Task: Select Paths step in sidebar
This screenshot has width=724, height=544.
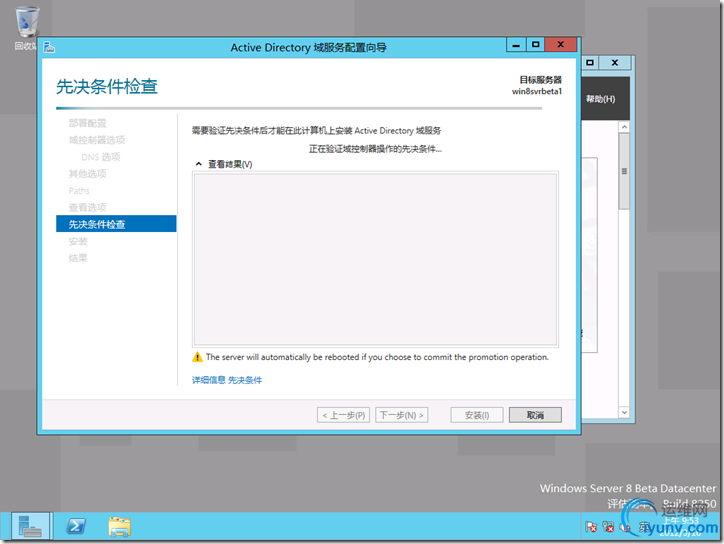Action: click(x=79, y=191)
